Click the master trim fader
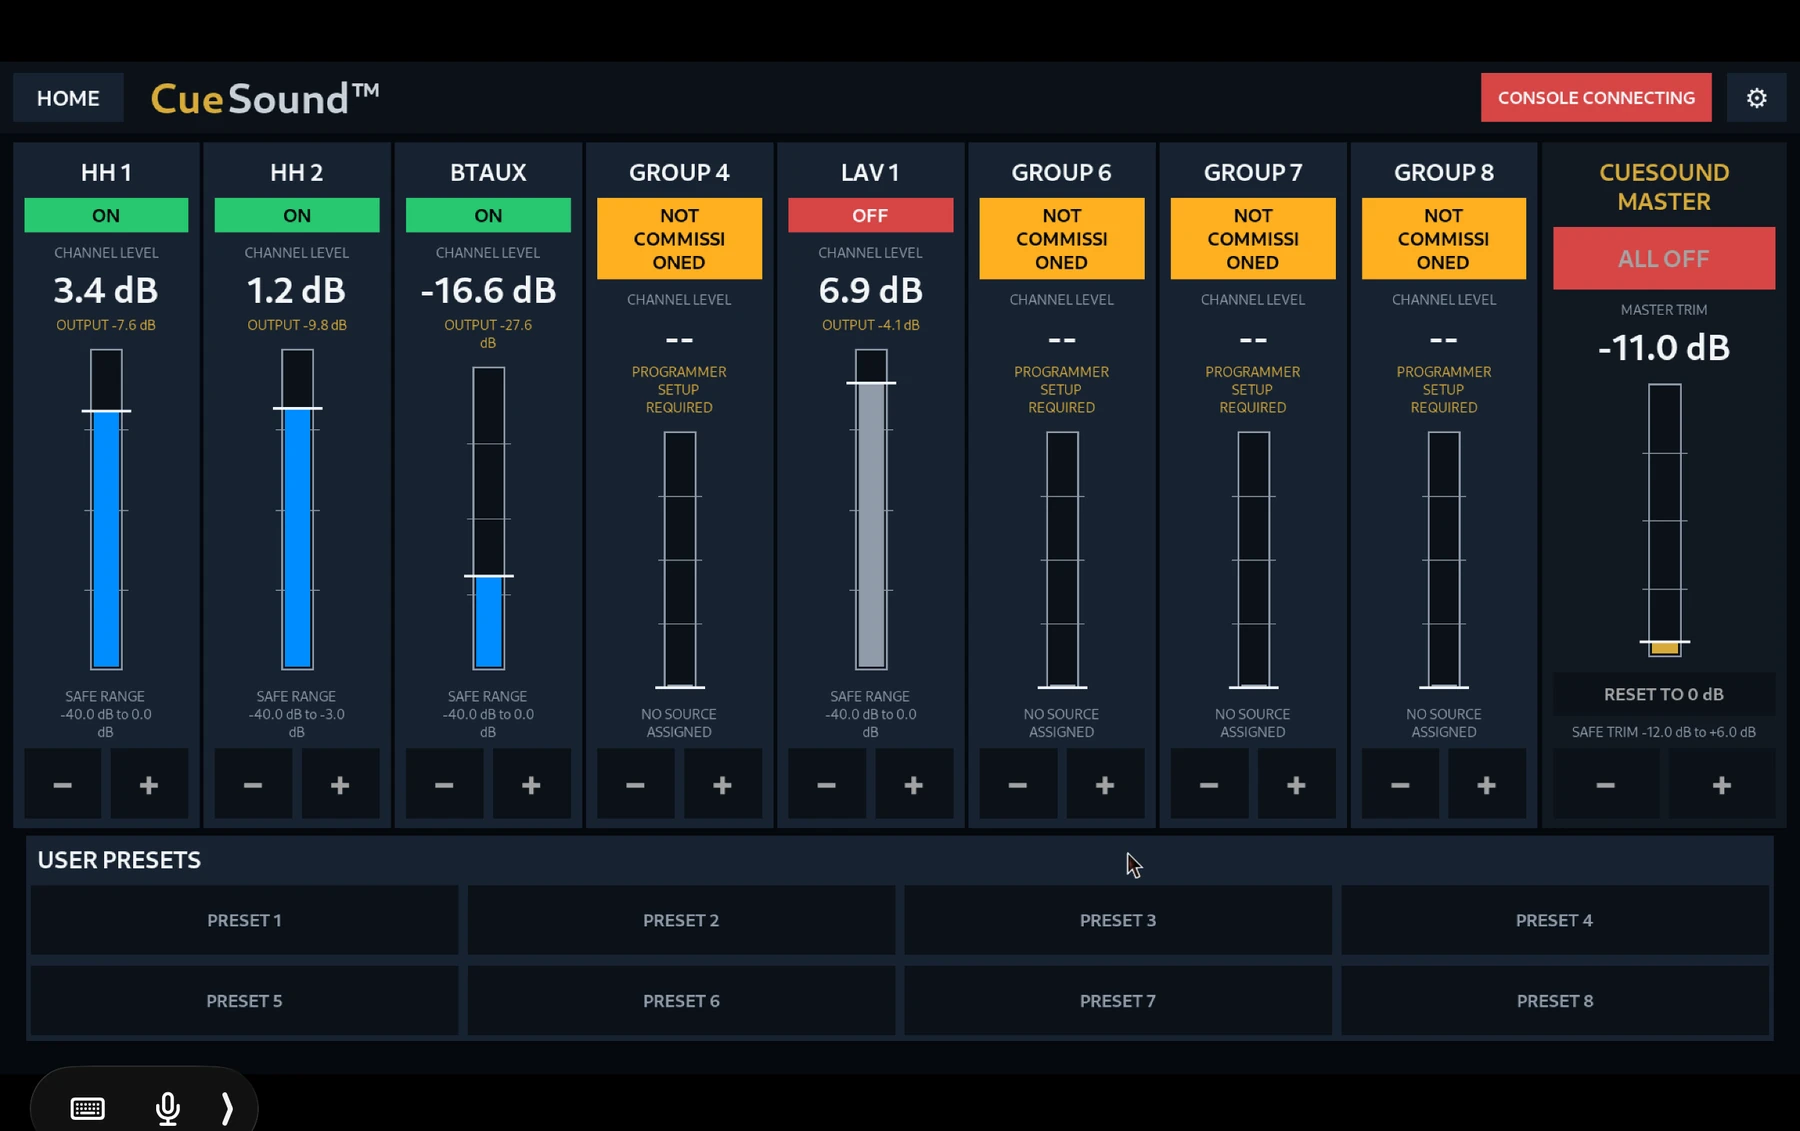 1665,520
